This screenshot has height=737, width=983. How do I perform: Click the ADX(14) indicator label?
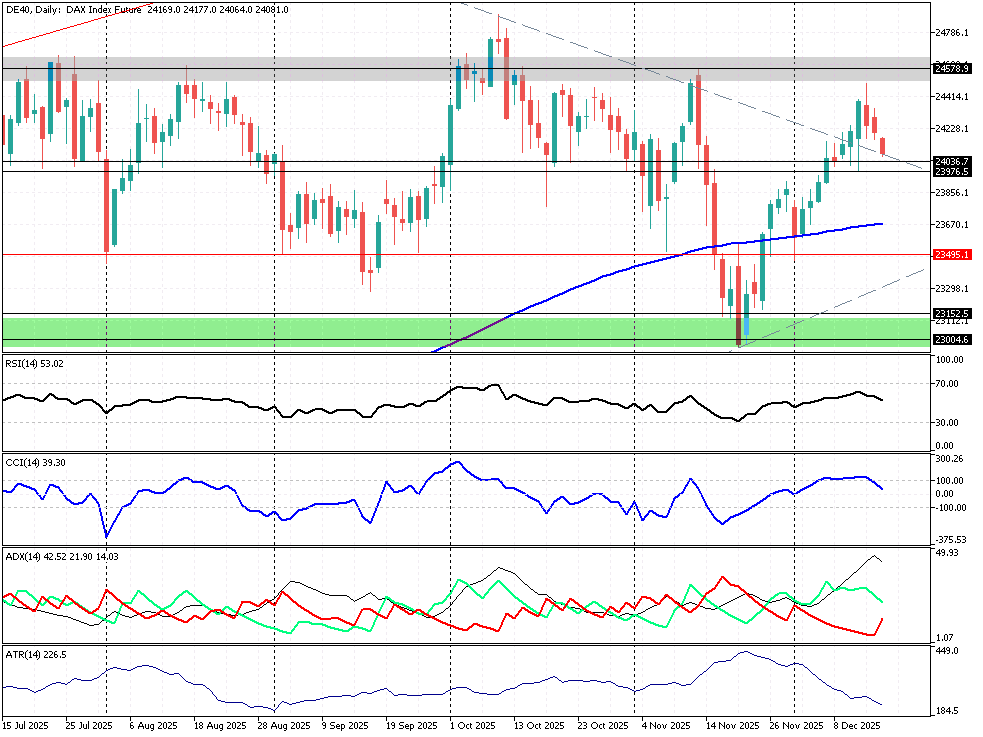62,556
